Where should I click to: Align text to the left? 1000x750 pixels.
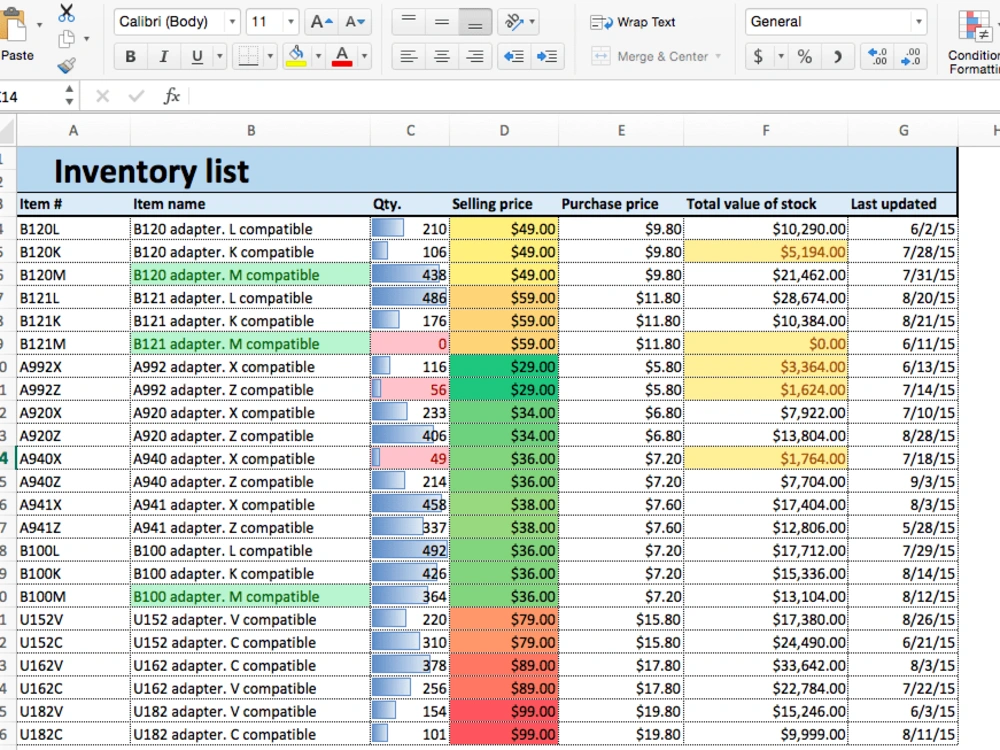tap(409, 57)
